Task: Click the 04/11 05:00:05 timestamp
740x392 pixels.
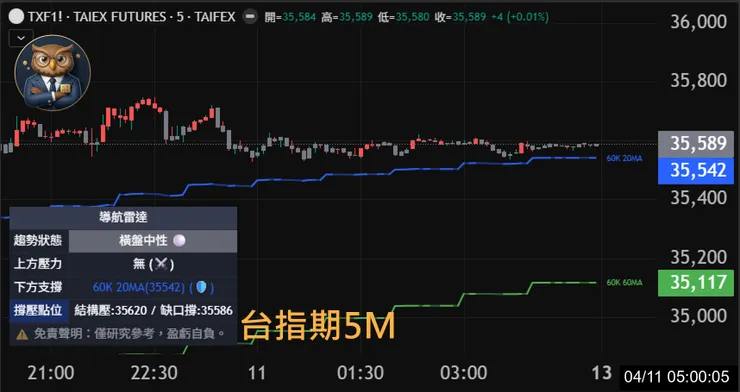Action: (677, 377)
